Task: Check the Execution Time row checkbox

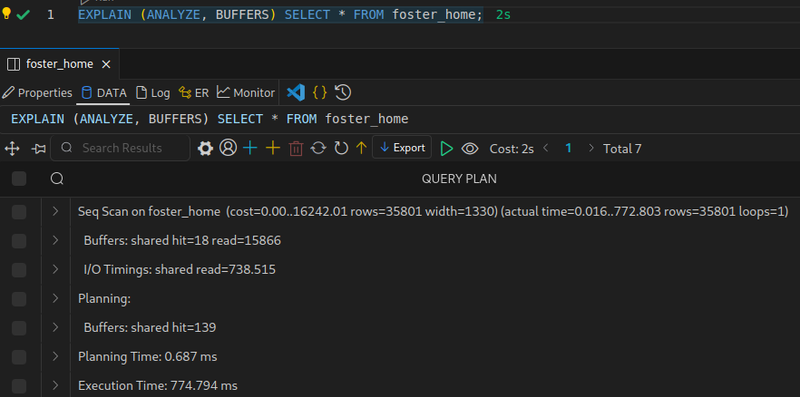Action: click(19, 385)
